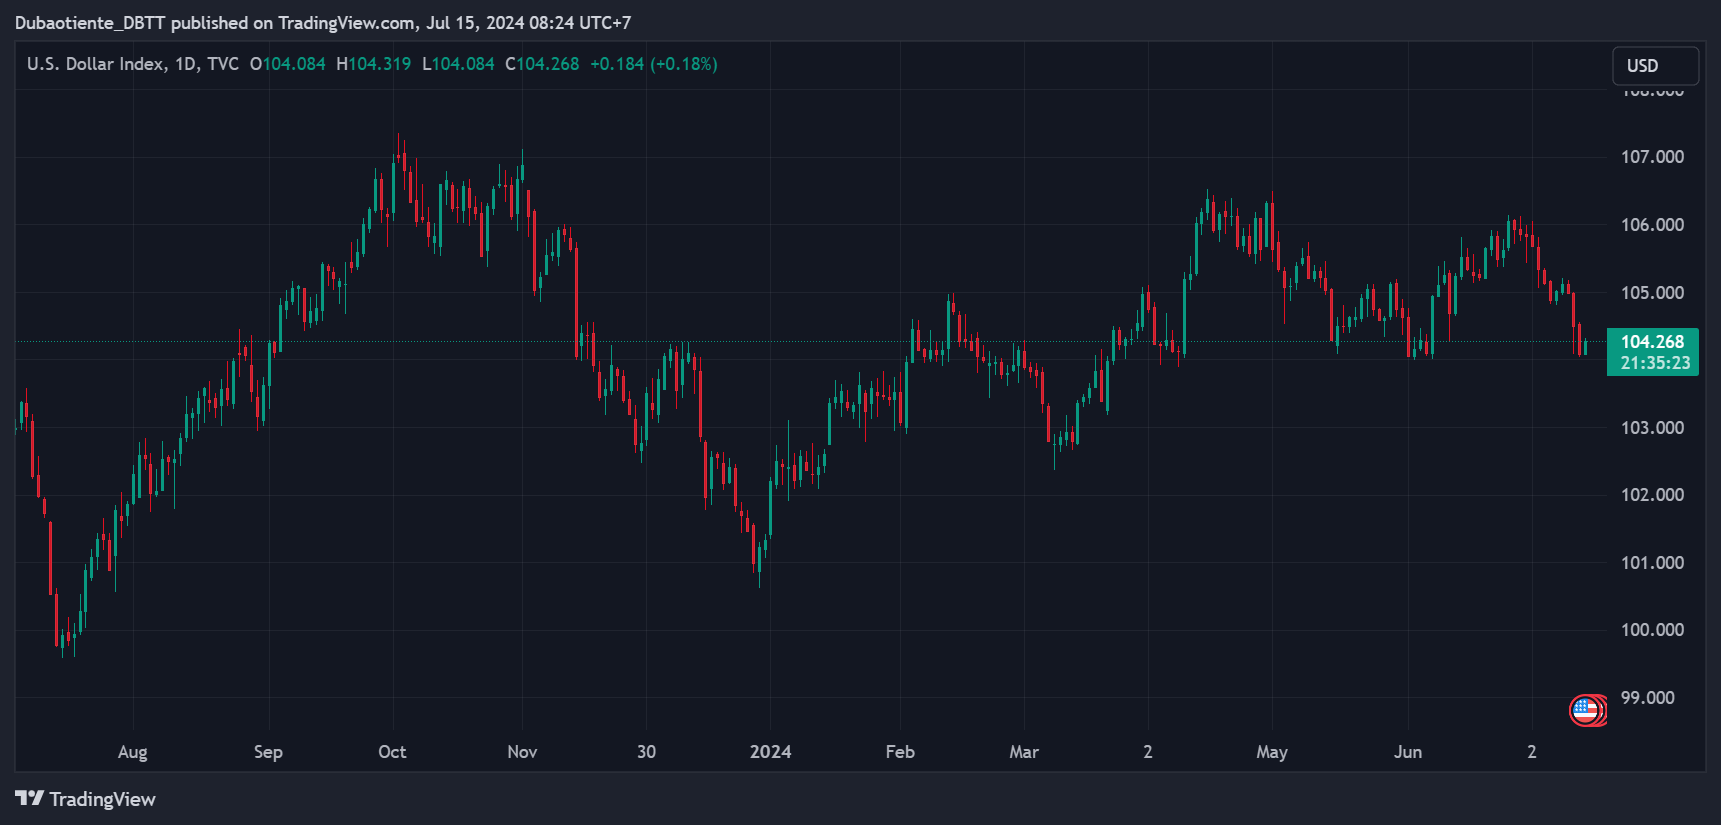Click the published by Dubaotiente_DBTT header text

(x=323, y=22)
